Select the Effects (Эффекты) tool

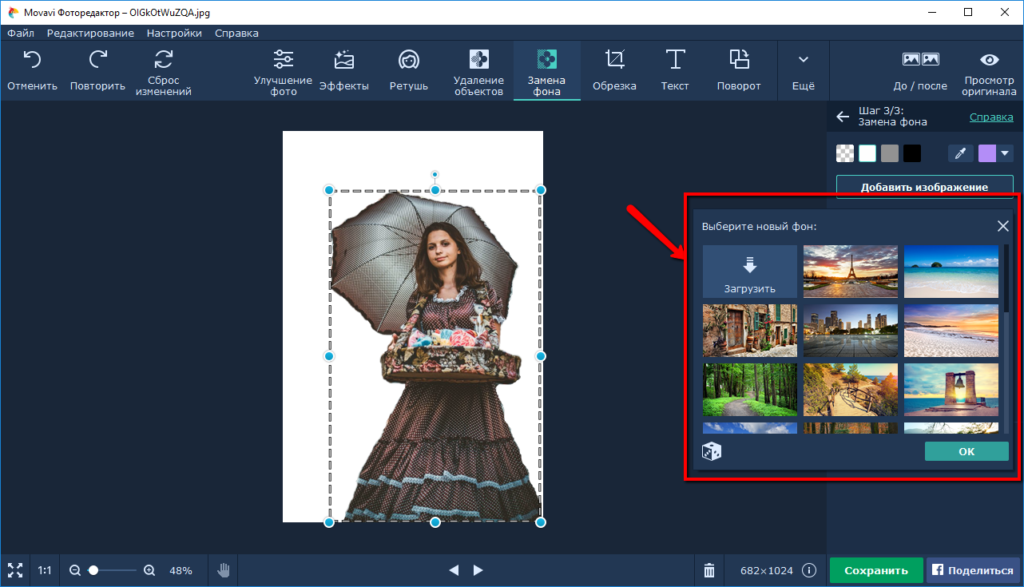pos(344,71)
